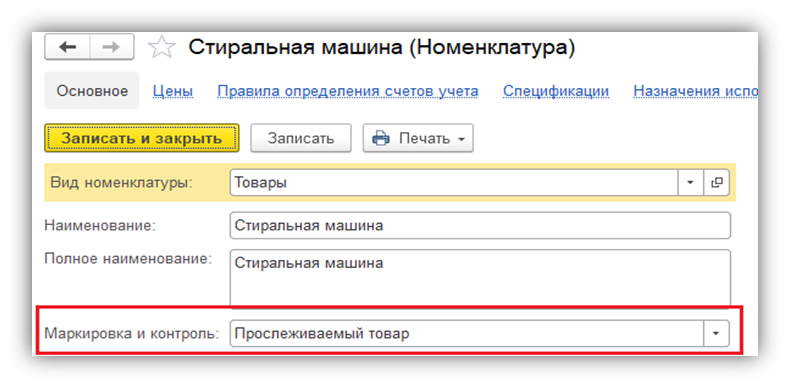
Task: Select the Маркировка и контроль: label
Action: (x=132, y=334)
